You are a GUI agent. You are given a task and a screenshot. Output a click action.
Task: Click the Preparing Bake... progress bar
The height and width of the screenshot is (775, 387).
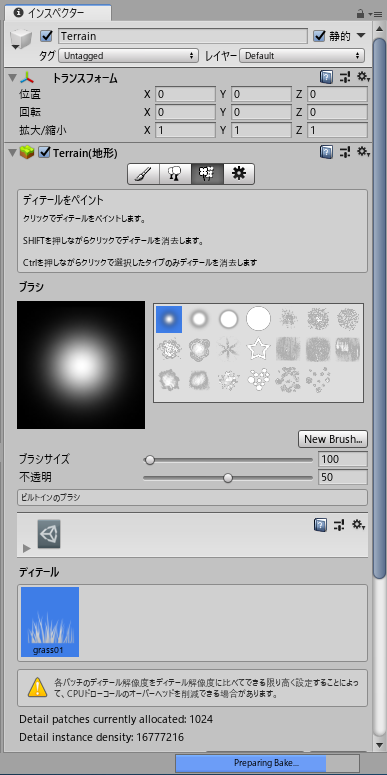tap(267, 762)
